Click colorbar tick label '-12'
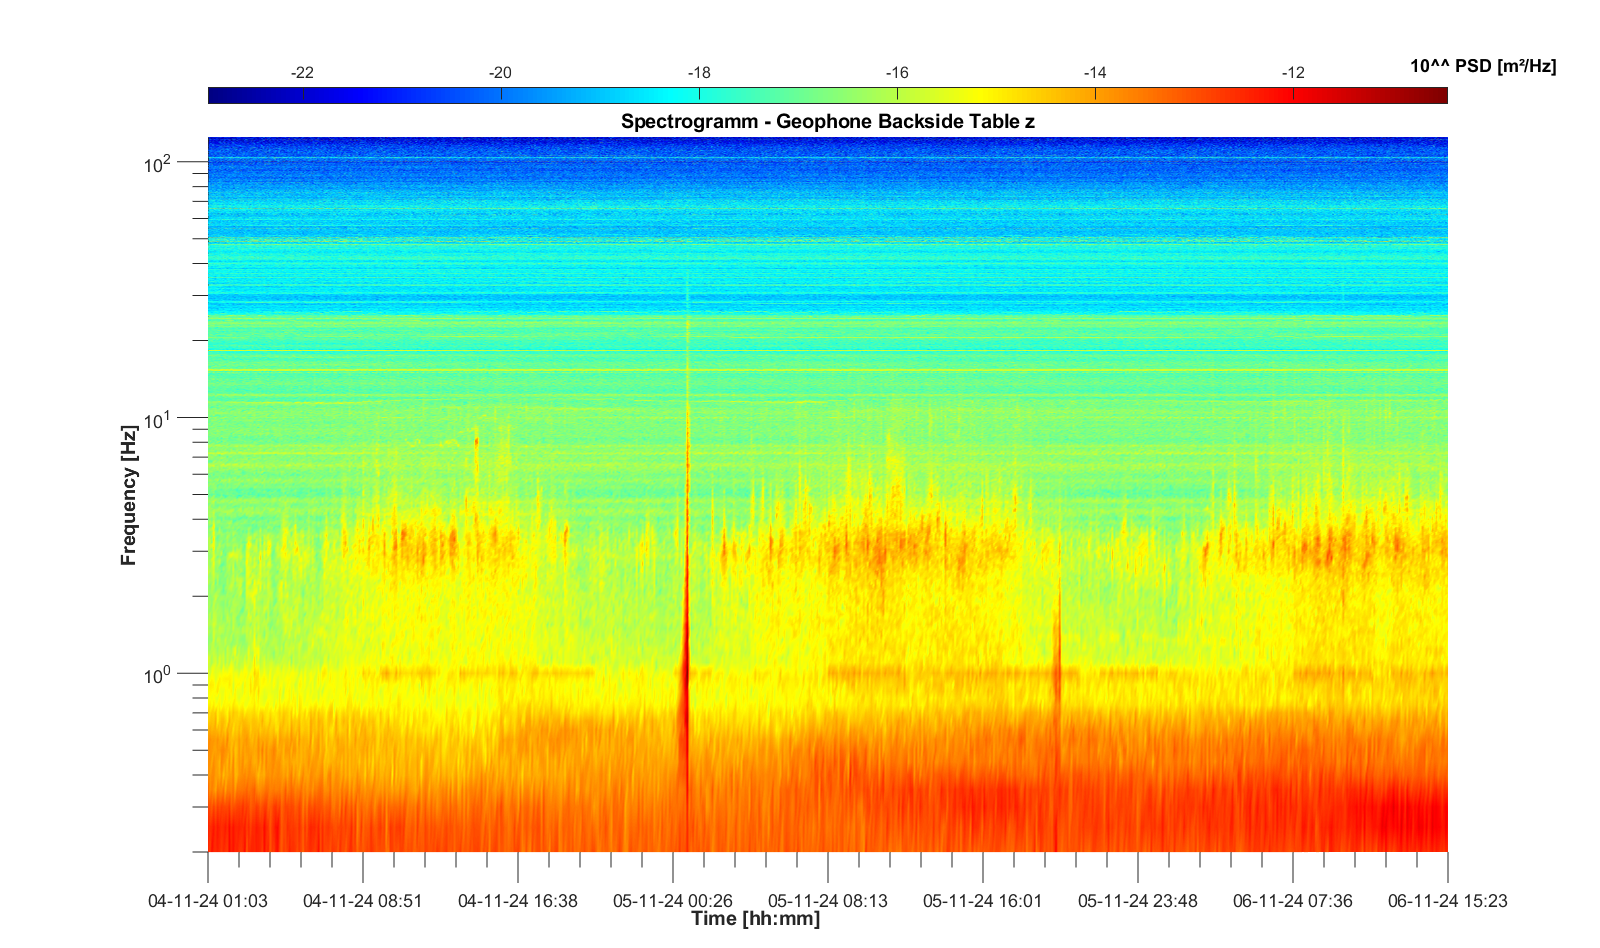This screenshot has height=948, width=1600. (1293, 73)
